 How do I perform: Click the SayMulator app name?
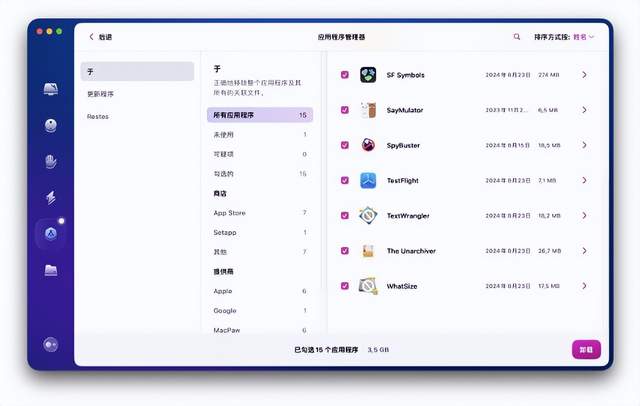405,110
